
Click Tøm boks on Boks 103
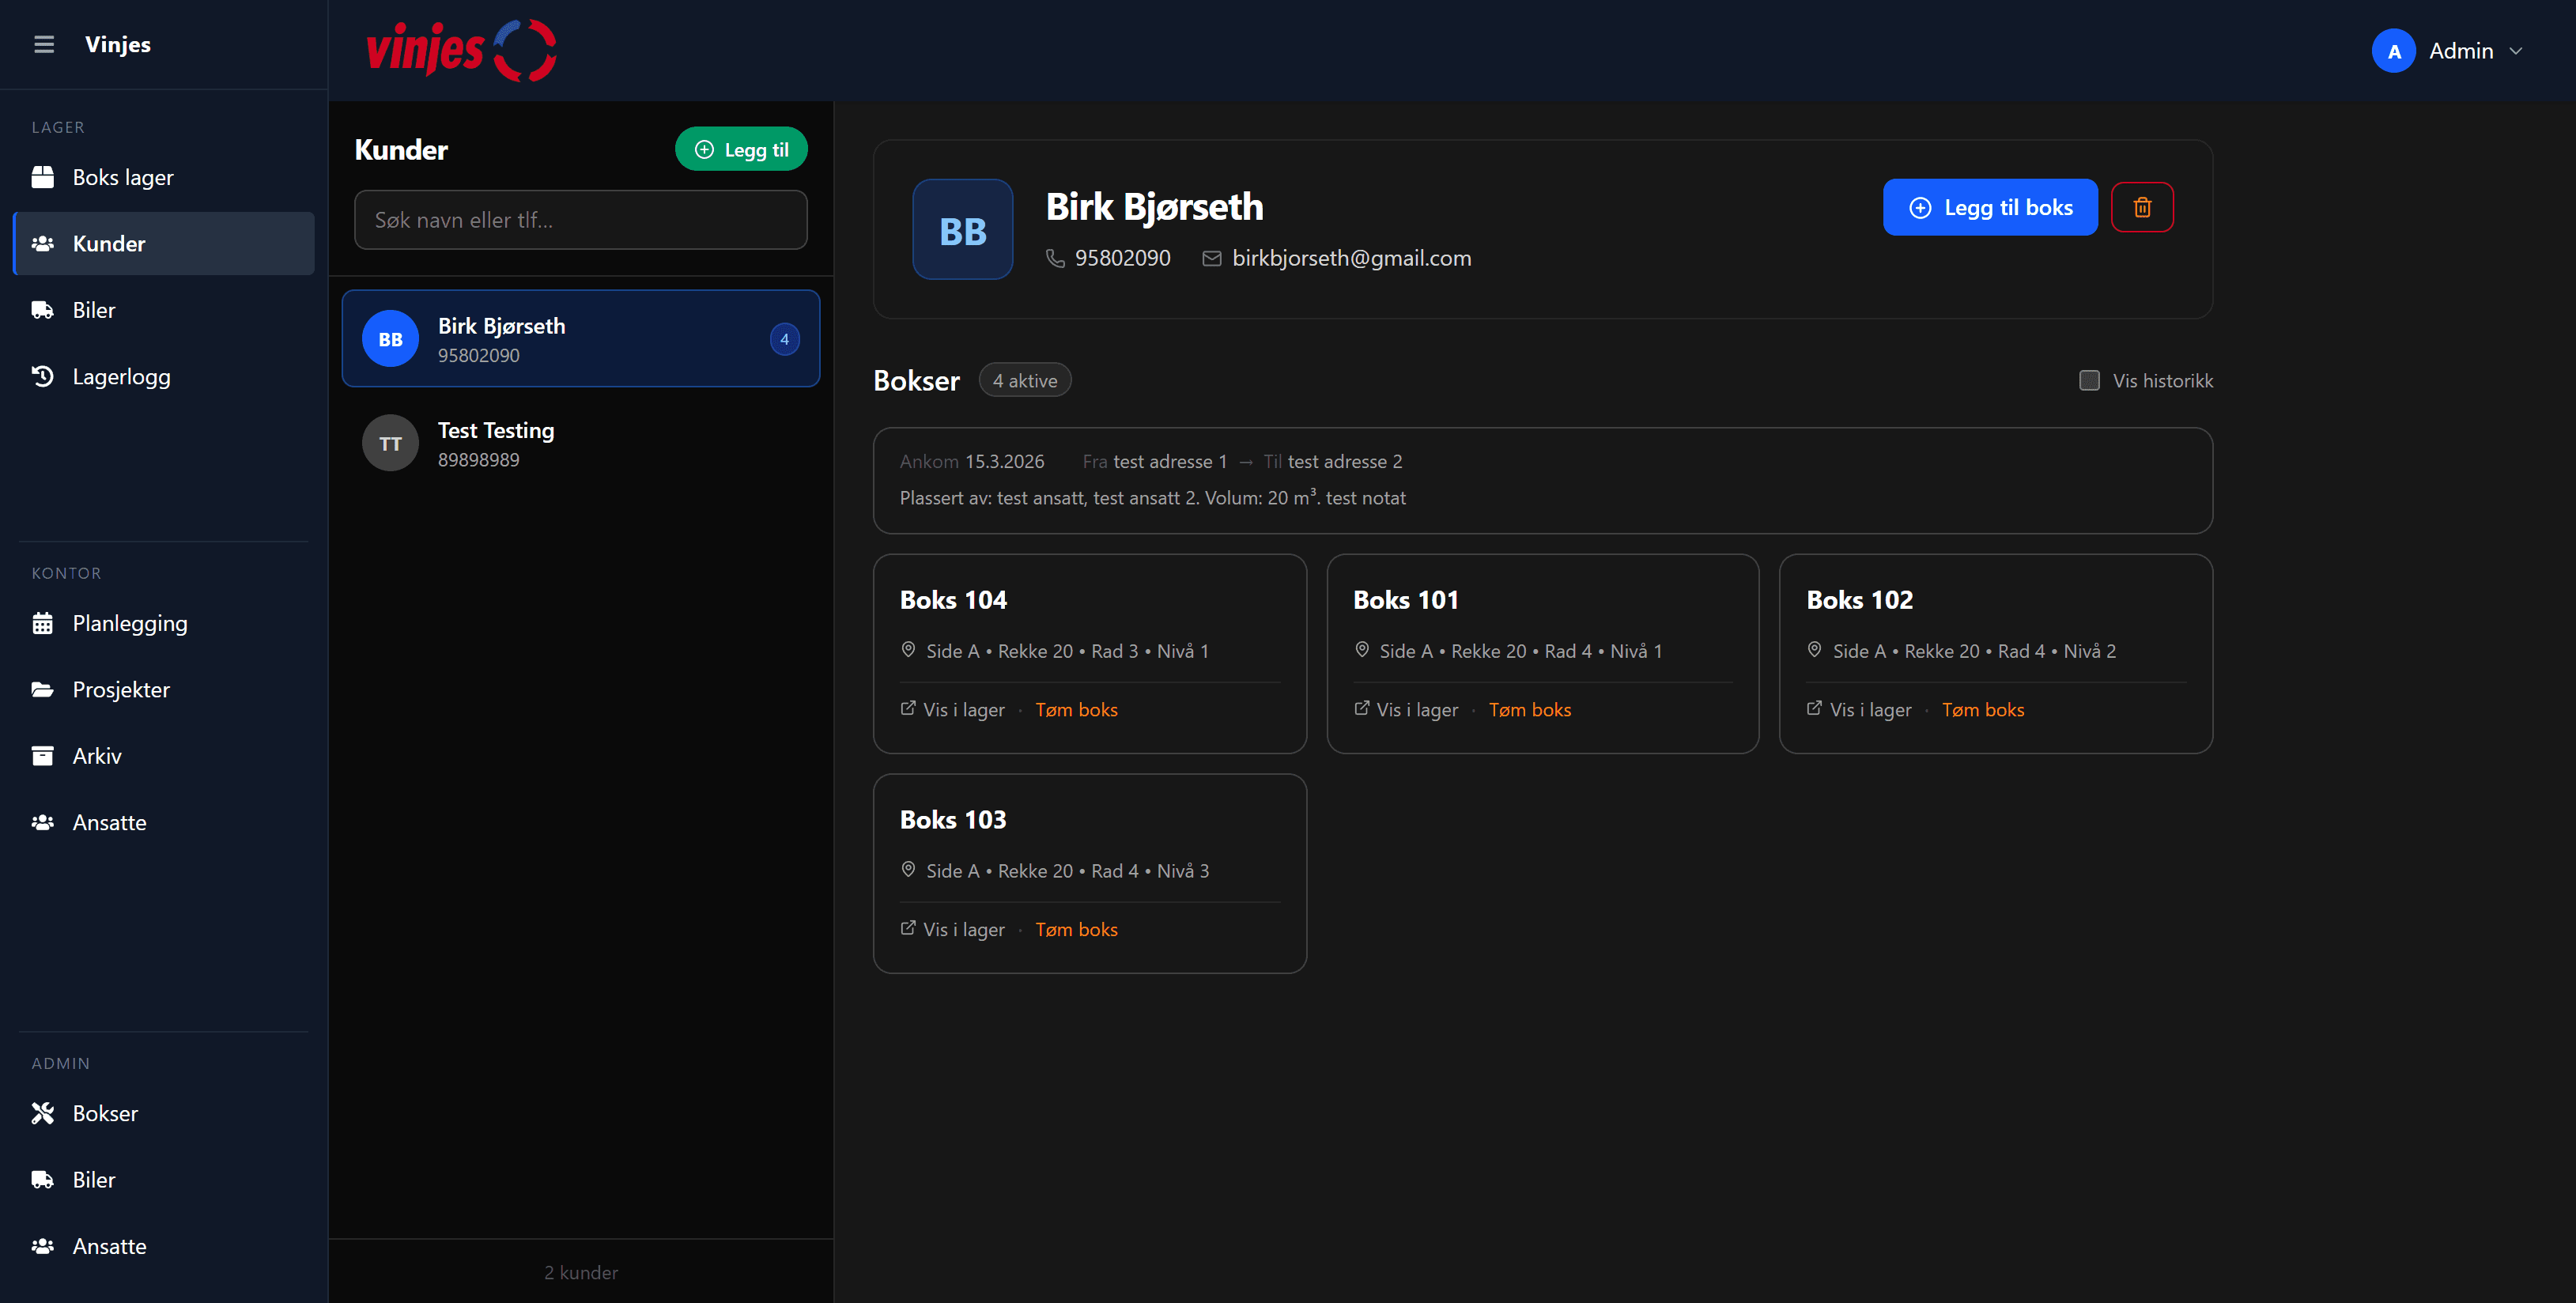coord(1076,929)
